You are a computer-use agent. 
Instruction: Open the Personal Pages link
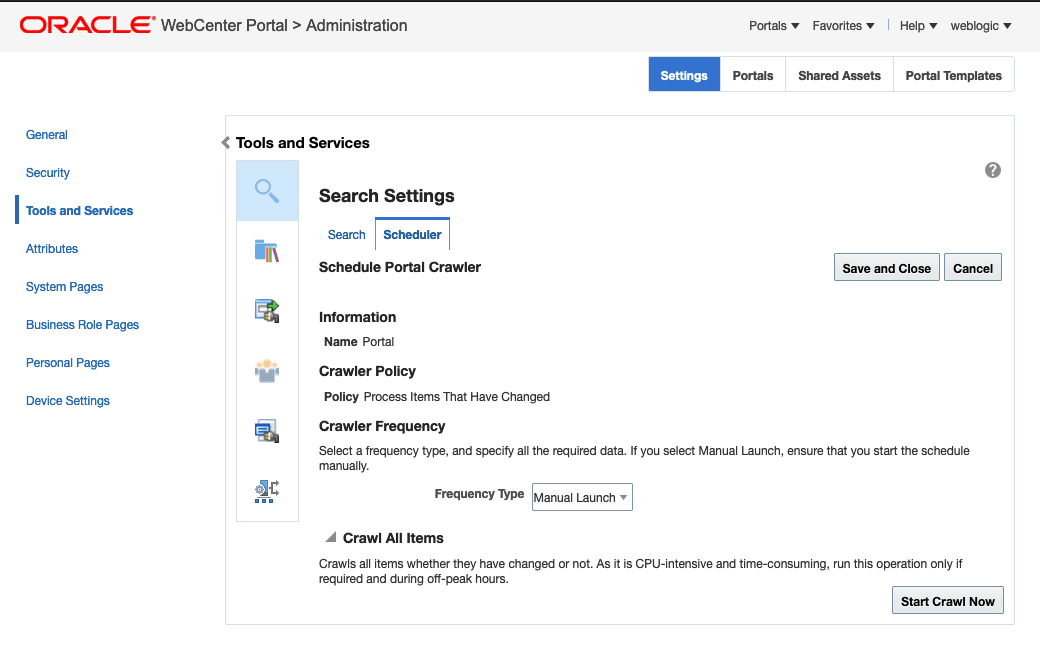(68, 363)
